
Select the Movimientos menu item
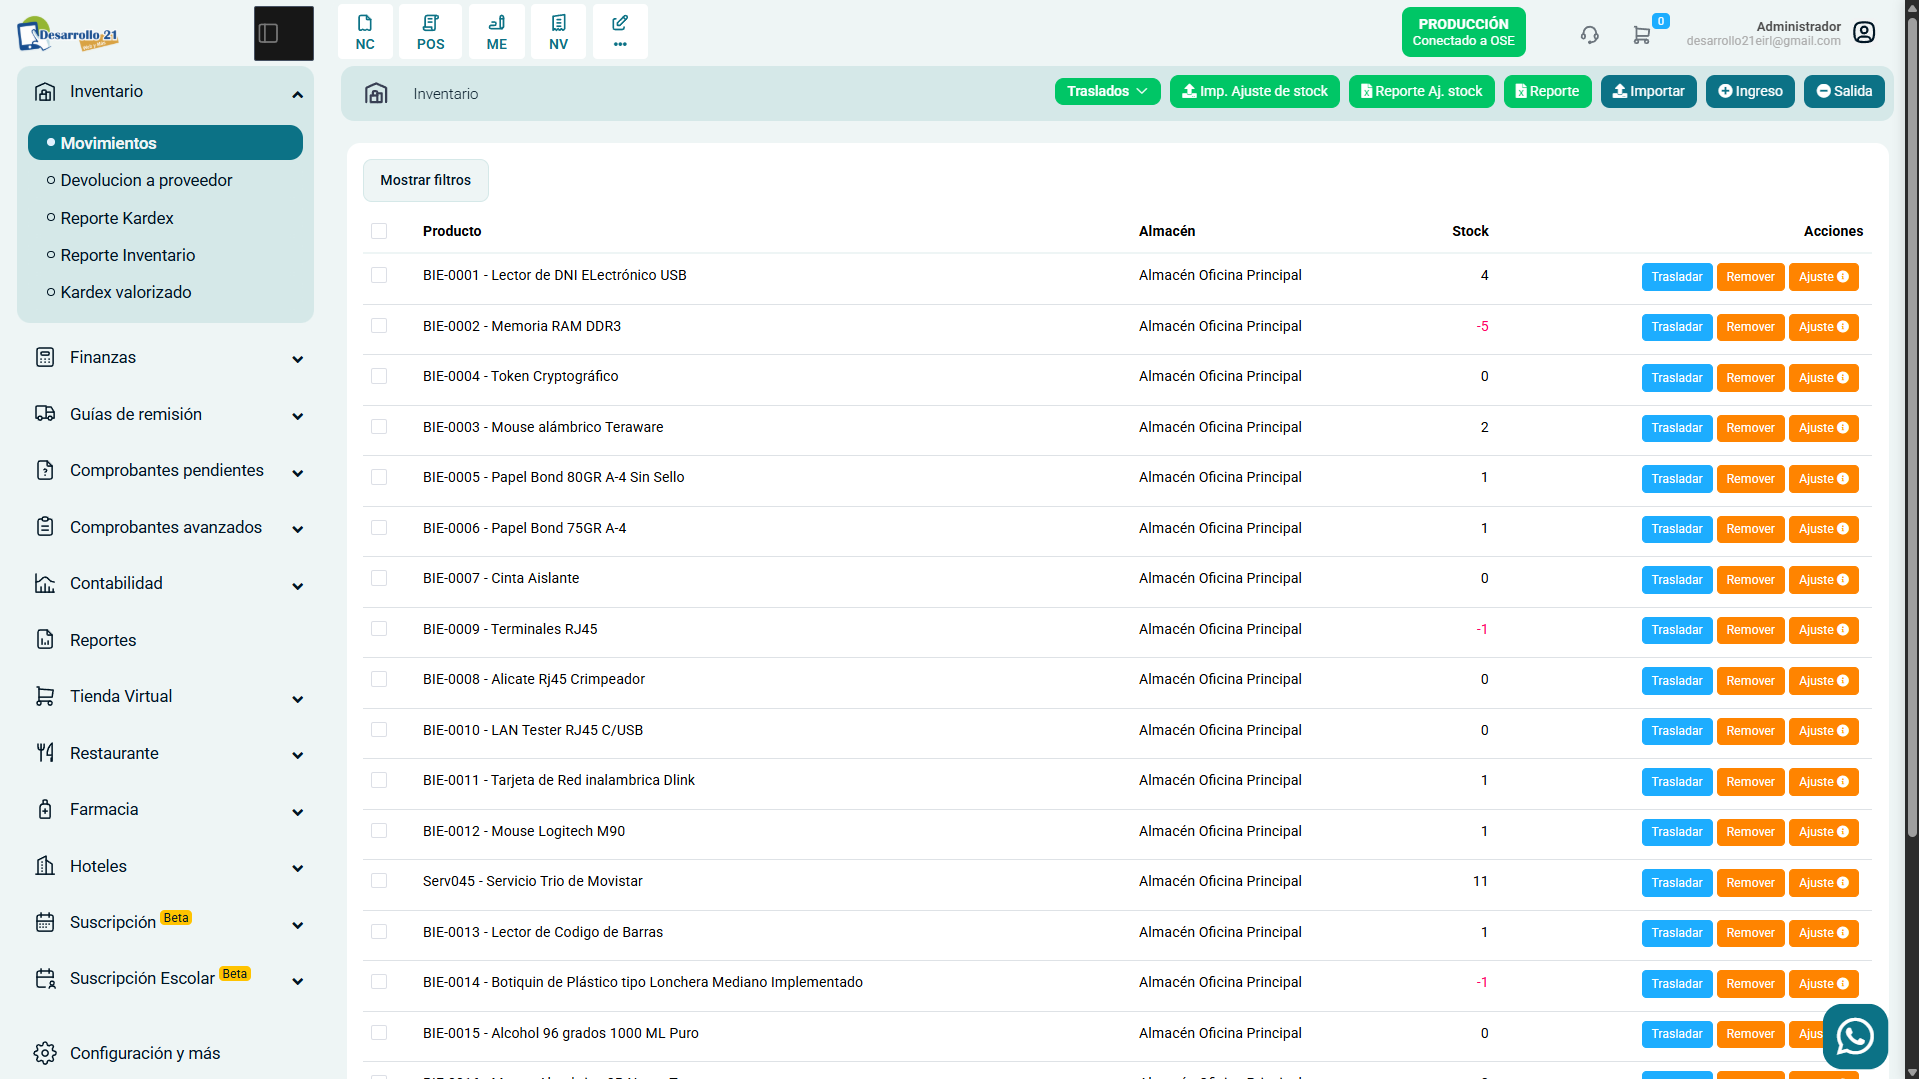165,143
